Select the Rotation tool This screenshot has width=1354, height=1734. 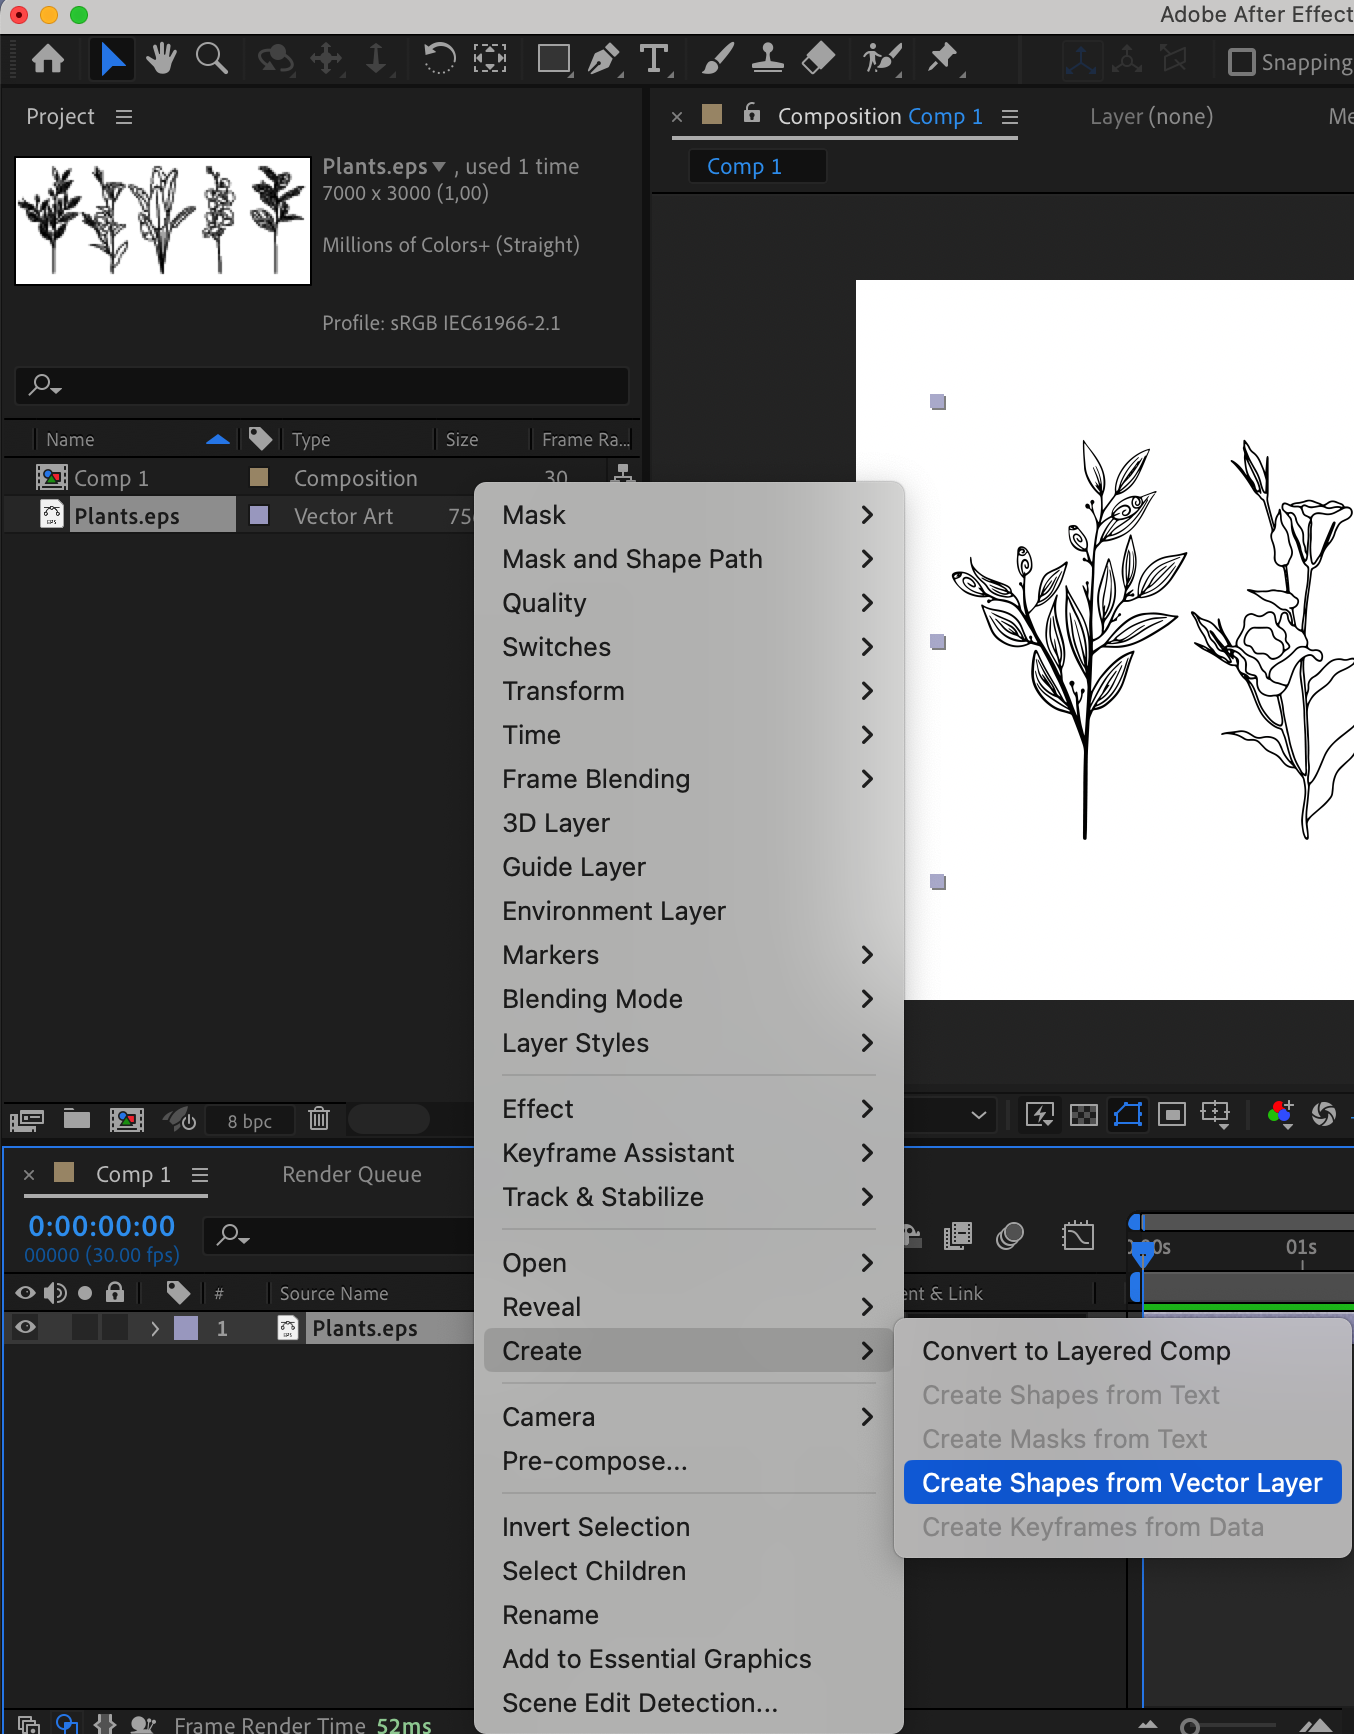pos(439,59)
